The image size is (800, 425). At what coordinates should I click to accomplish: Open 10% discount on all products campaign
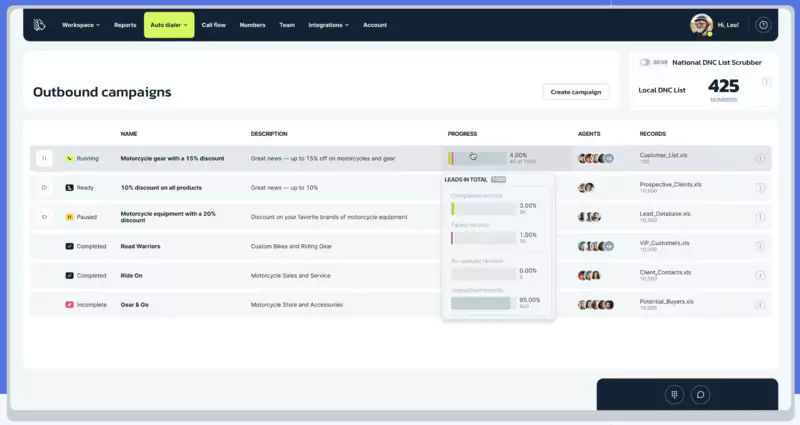[161, 188]
